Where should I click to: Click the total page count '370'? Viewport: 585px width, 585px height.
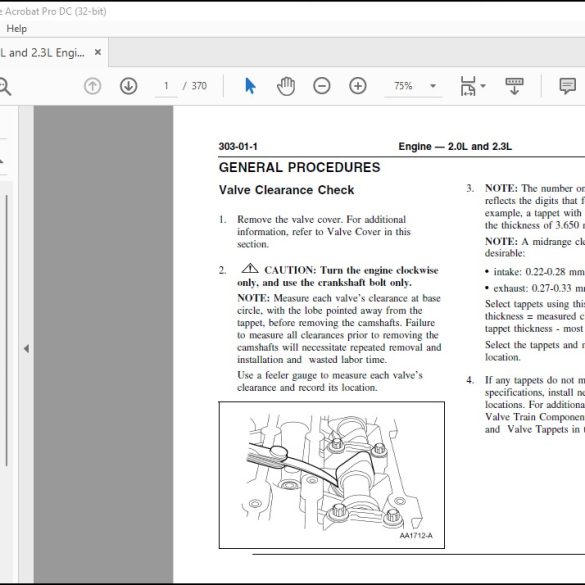click(199, 86)
